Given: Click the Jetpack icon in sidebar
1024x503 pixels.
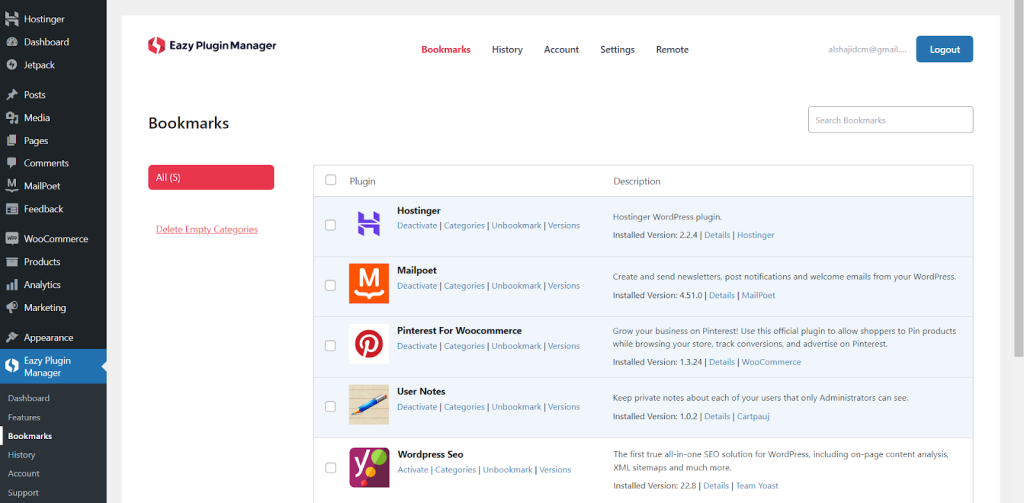Looking at the screenshot, I should coord(12,65).
